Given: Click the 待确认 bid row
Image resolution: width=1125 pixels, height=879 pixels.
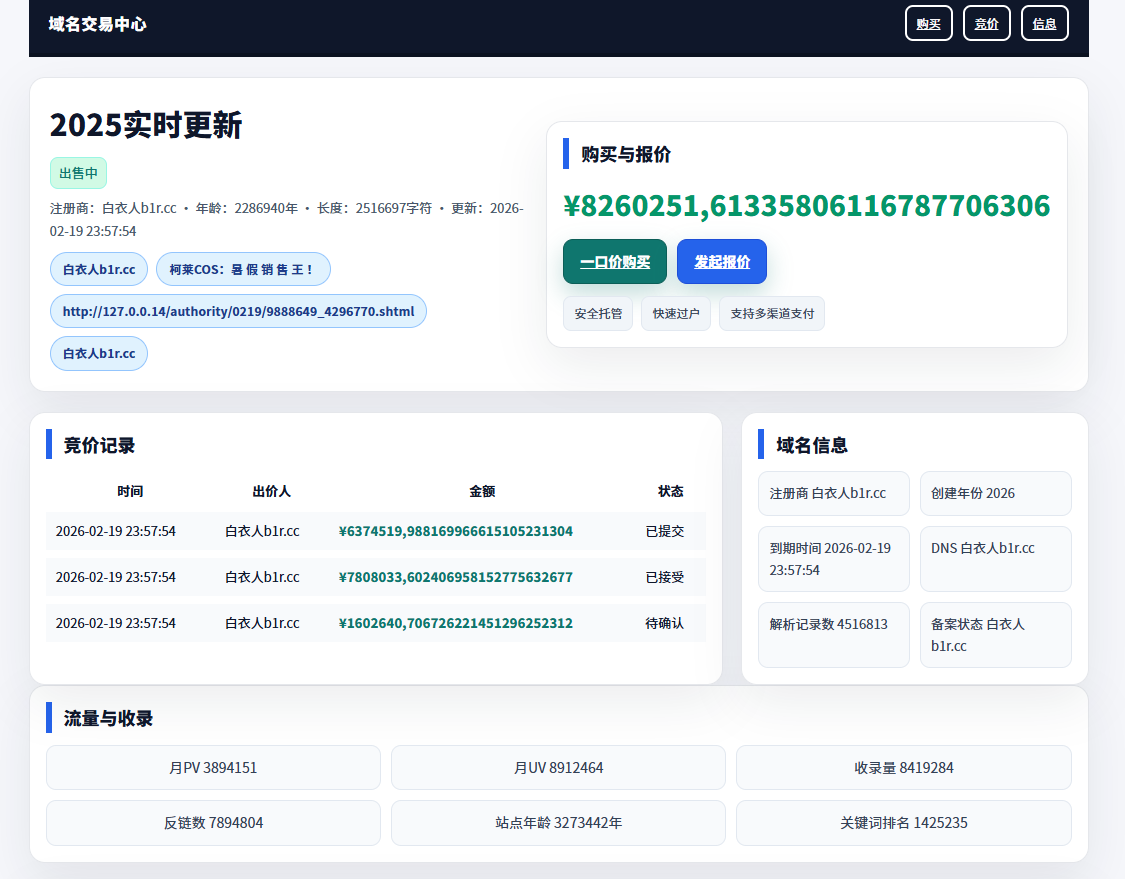Looking at the screenshot, I should pos(375,623).
